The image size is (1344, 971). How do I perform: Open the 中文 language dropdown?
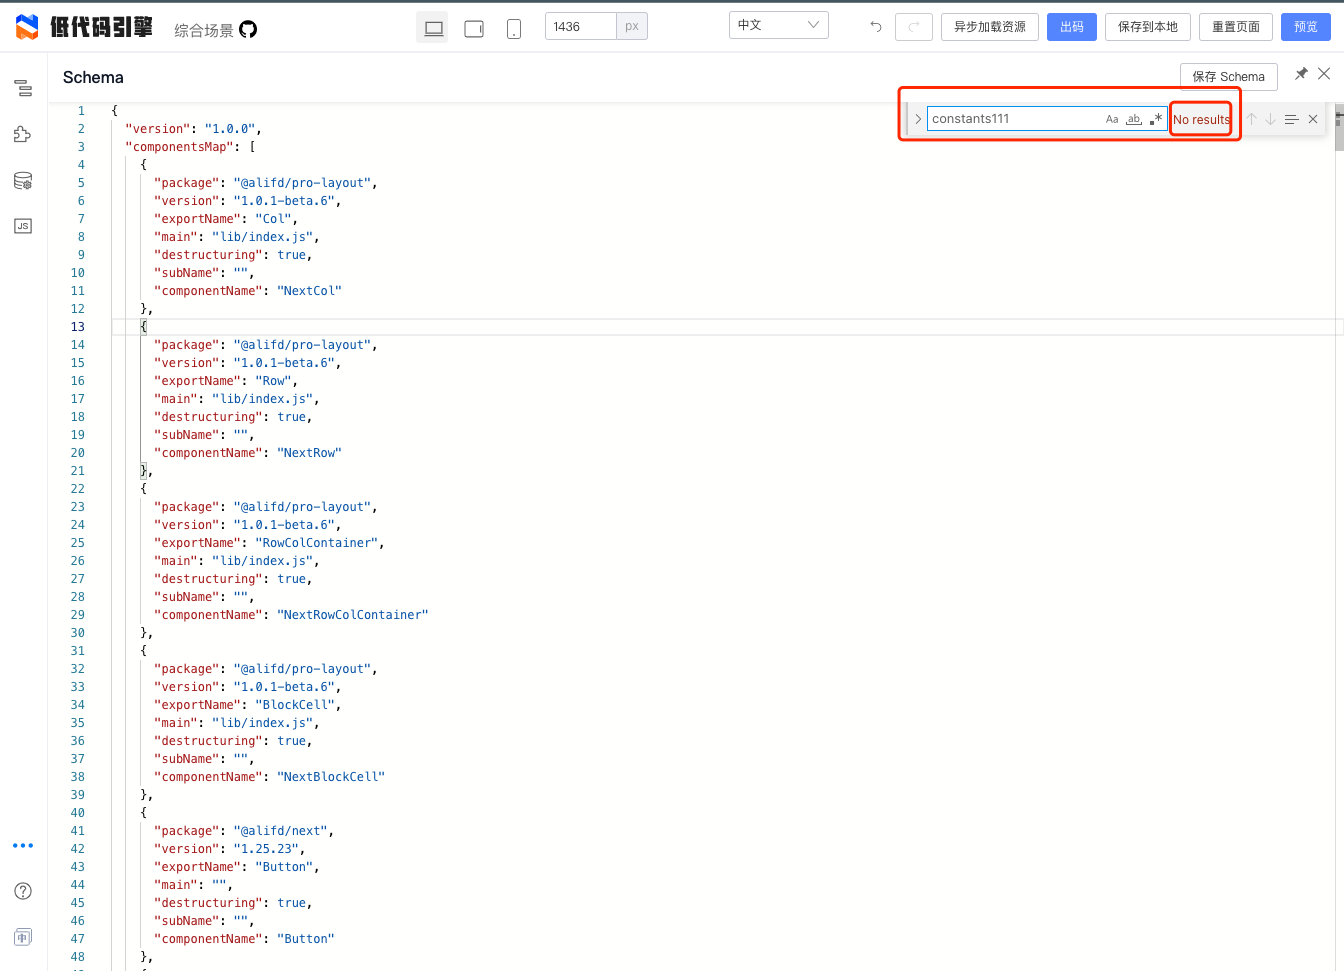pyautogui.click(x=778, y=24)
